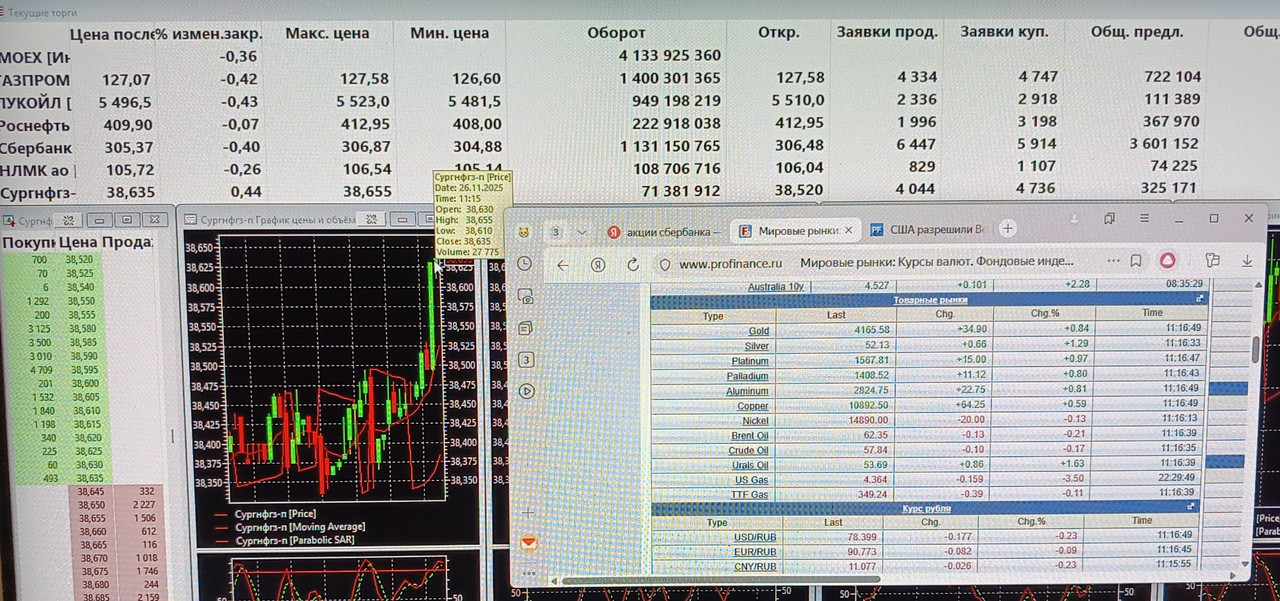Click order book price 38,520
The height and width of the screenshot is (601, 1280).
point(79,259)
